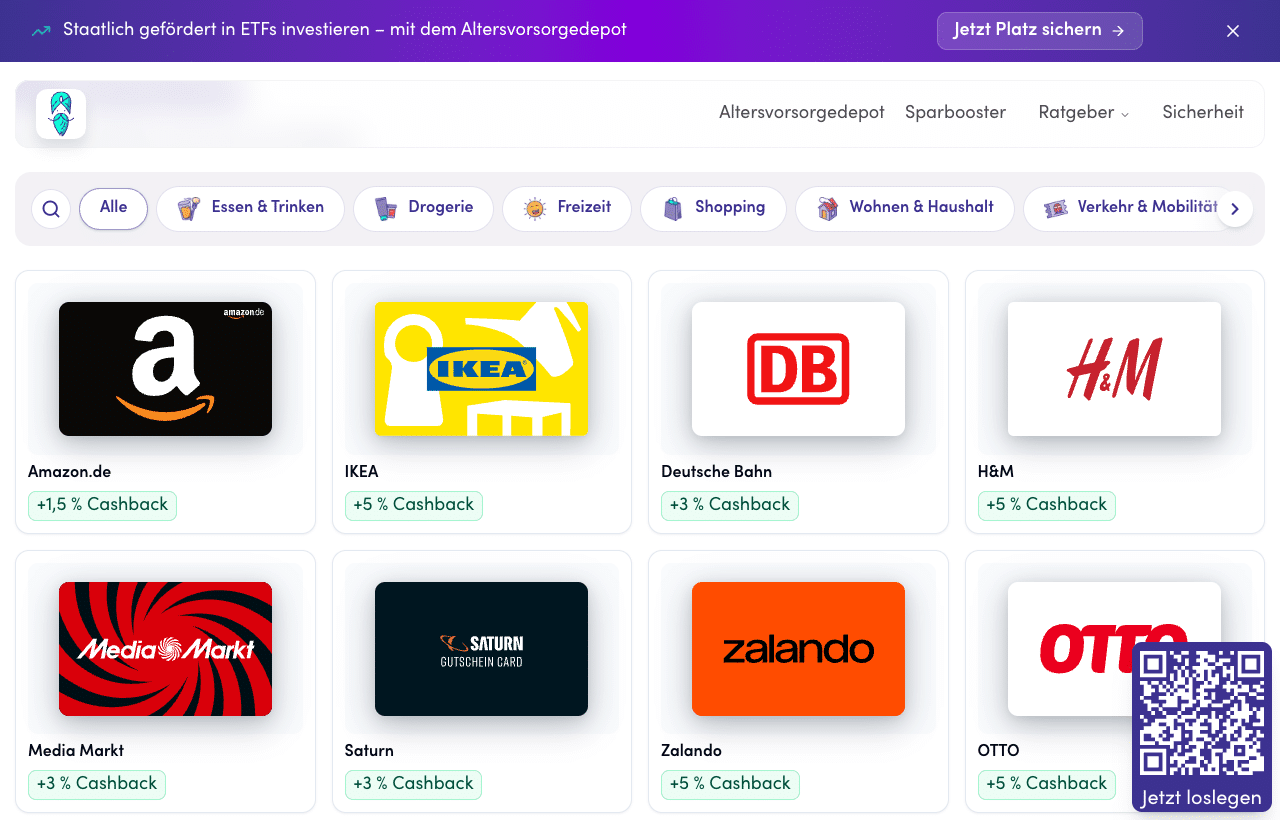Select the Alle category filter
1280x820 pixels.
tap(114, 209)
